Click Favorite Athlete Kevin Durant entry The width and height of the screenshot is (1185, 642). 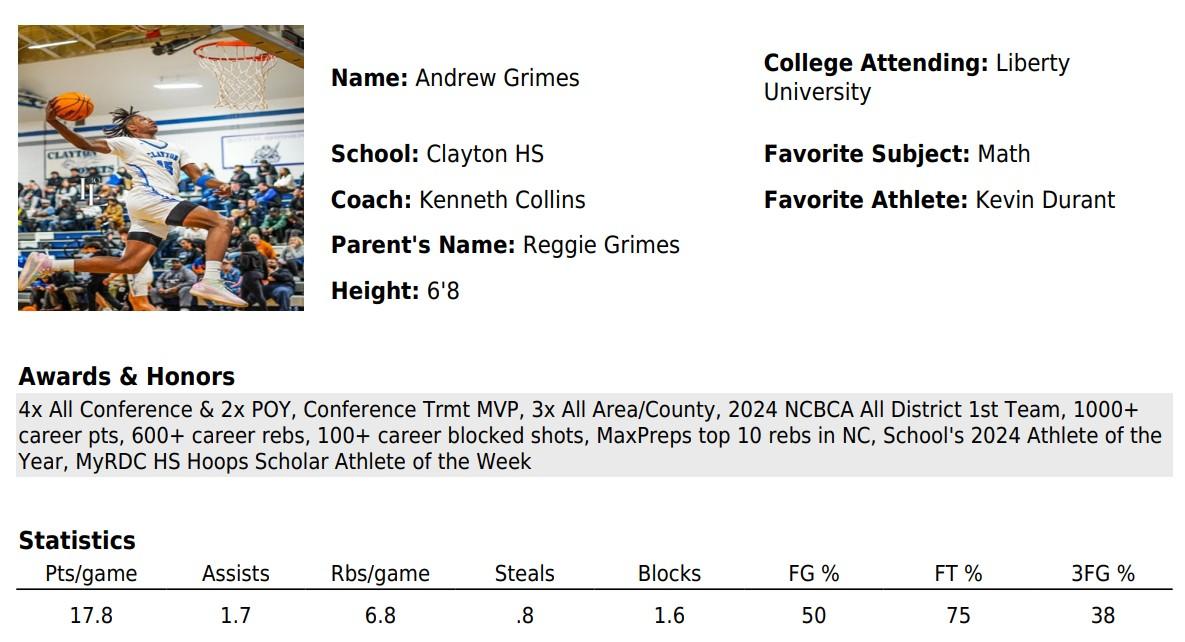(x=938, y=200)
